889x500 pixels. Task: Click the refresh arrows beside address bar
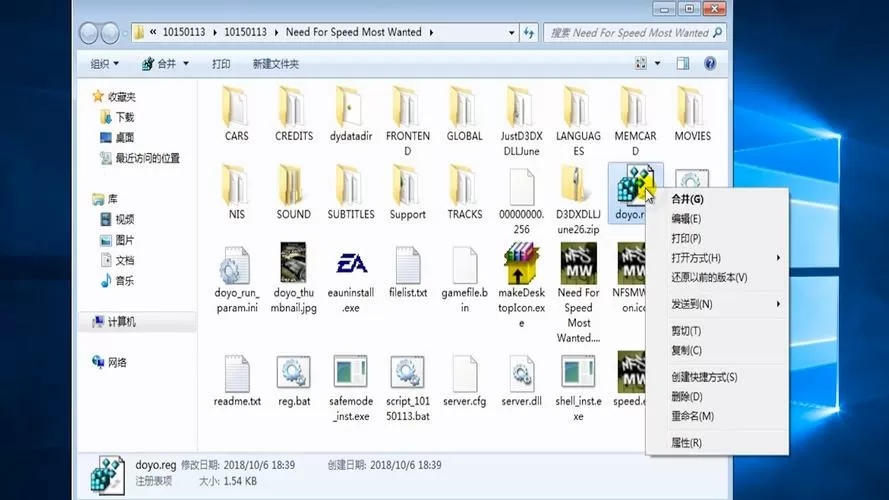529,33
